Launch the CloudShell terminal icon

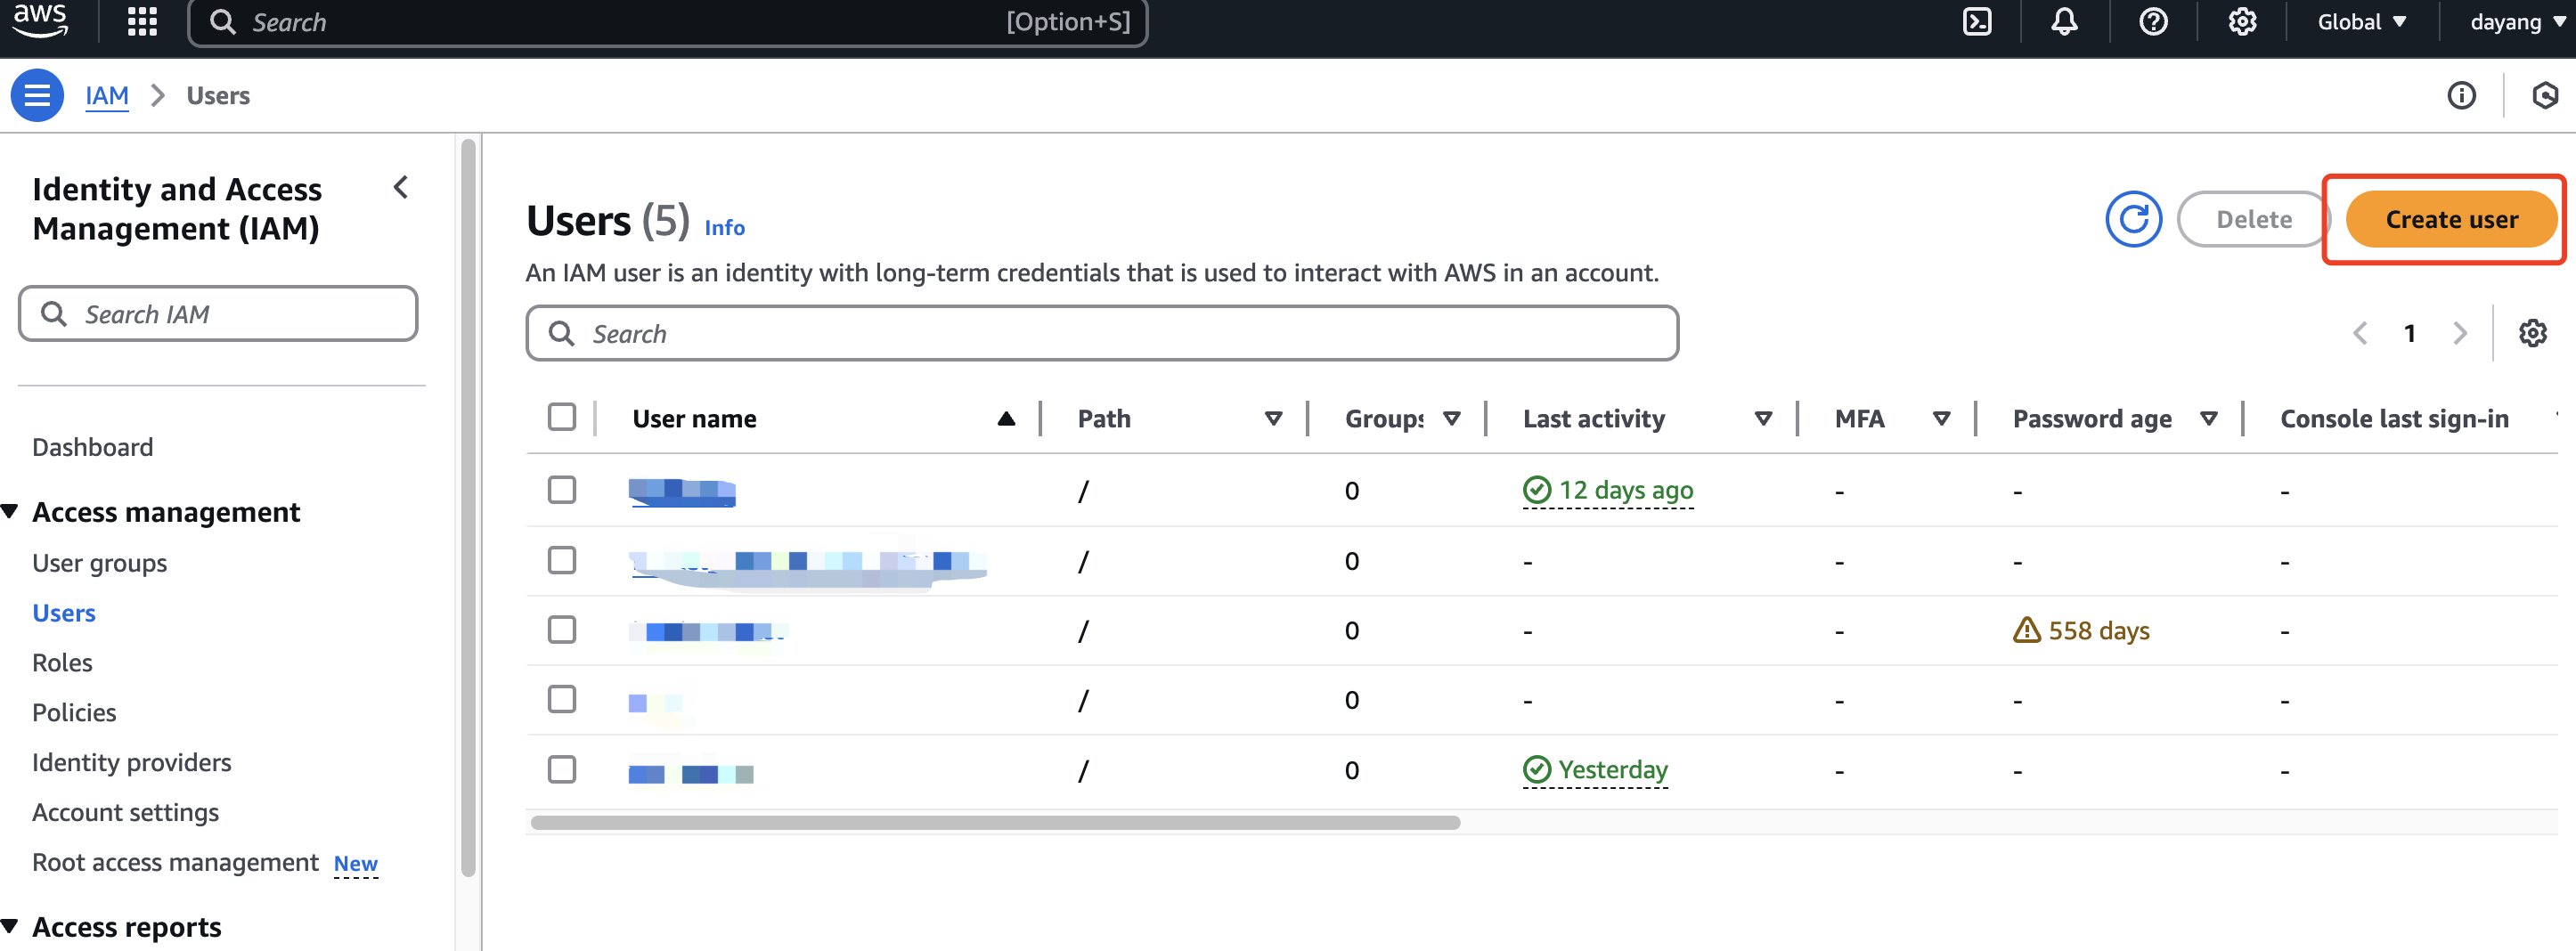1977,22
